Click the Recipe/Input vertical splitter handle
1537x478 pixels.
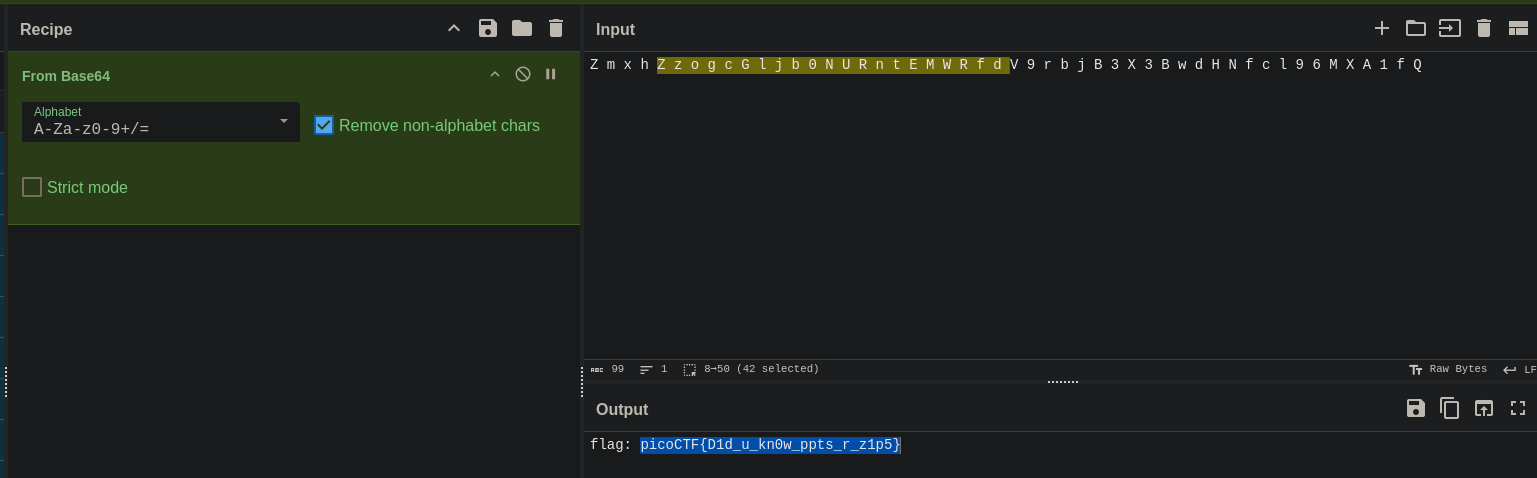click(x=582, y=382)
